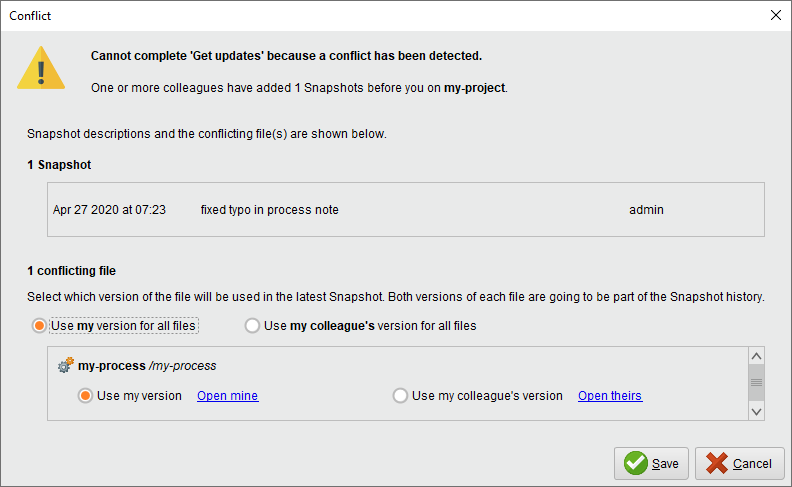Save the conflict resolution
Image resolution: width=792 pixels, height=487 pixels.
click(651, 463)
